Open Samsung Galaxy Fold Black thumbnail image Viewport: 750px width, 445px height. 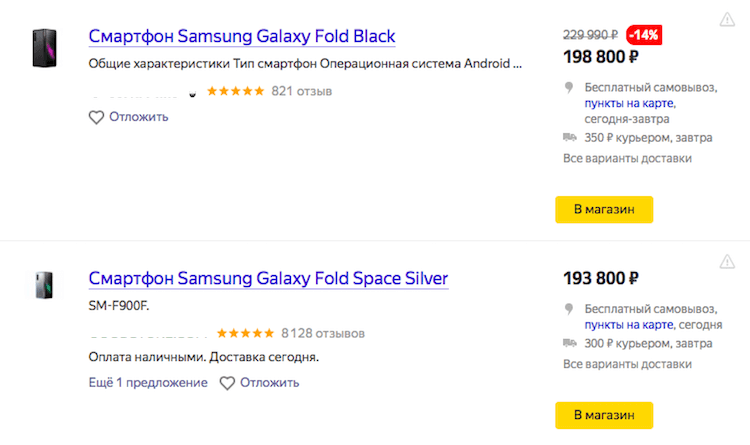coord(43,45)
